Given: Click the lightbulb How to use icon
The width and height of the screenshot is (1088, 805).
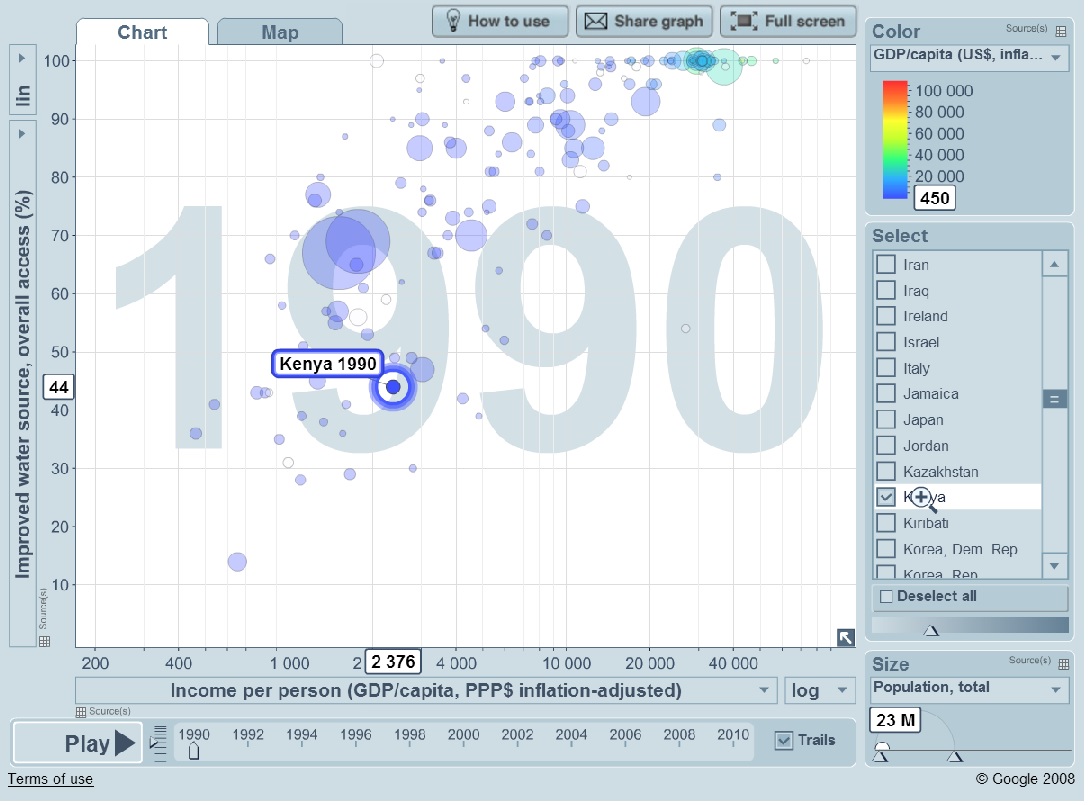Looking at the screenshot, I should pos(452,21).
